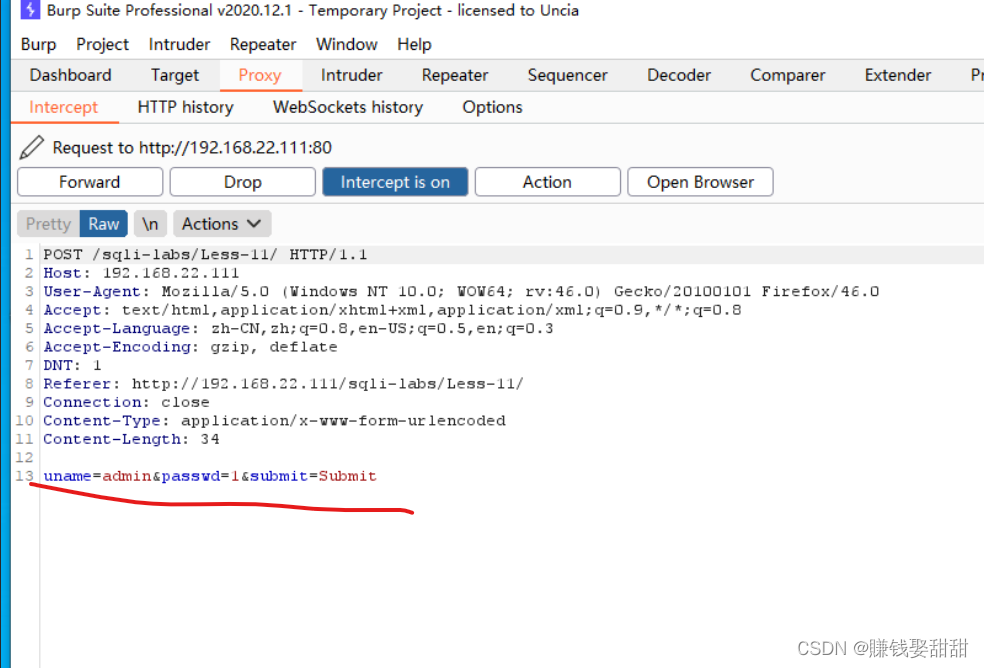Toggle the Intercept is on button
Screen dimensions: 984x668
pyautogui.click(x=395, y=182)
